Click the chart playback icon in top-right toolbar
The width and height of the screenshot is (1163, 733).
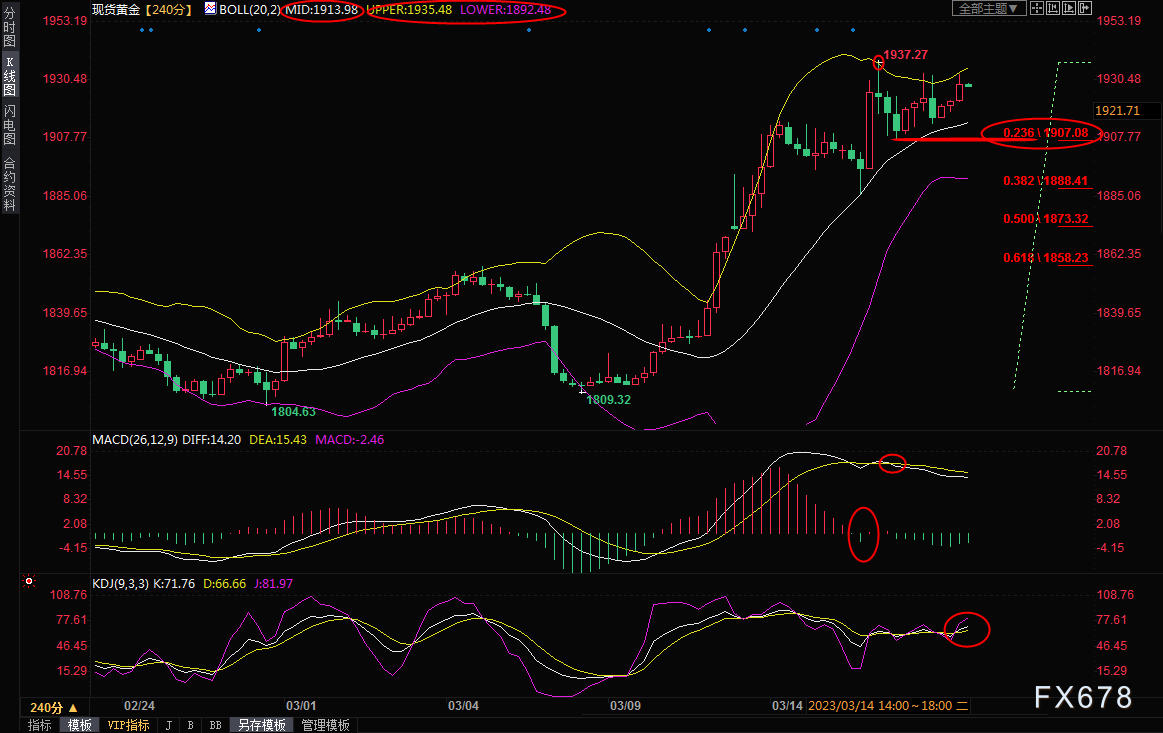[1069, 8]
